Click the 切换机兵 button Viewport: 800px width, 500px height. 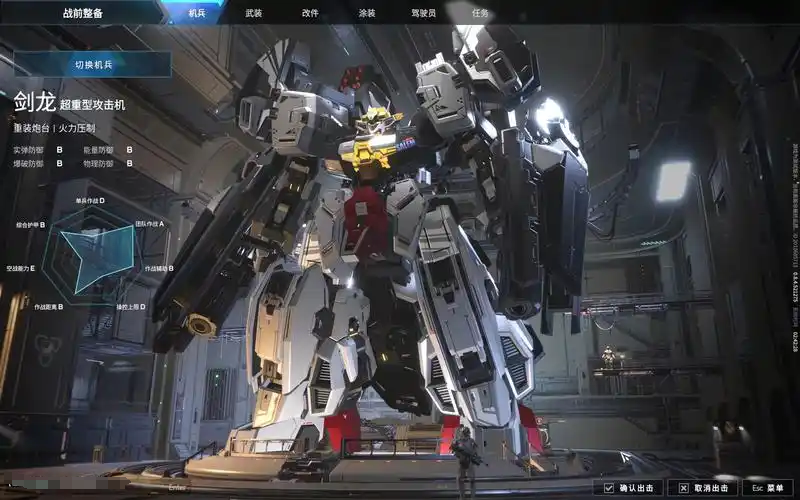(x=93, y=65)
